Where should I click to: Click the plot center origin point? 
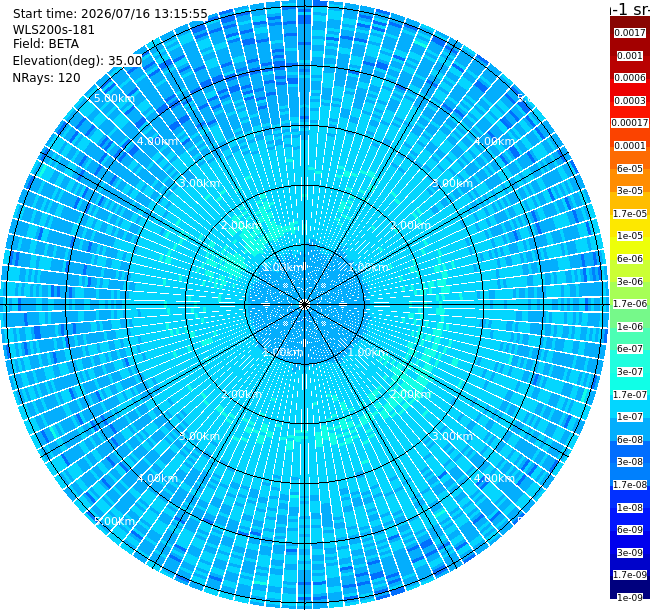305,305
